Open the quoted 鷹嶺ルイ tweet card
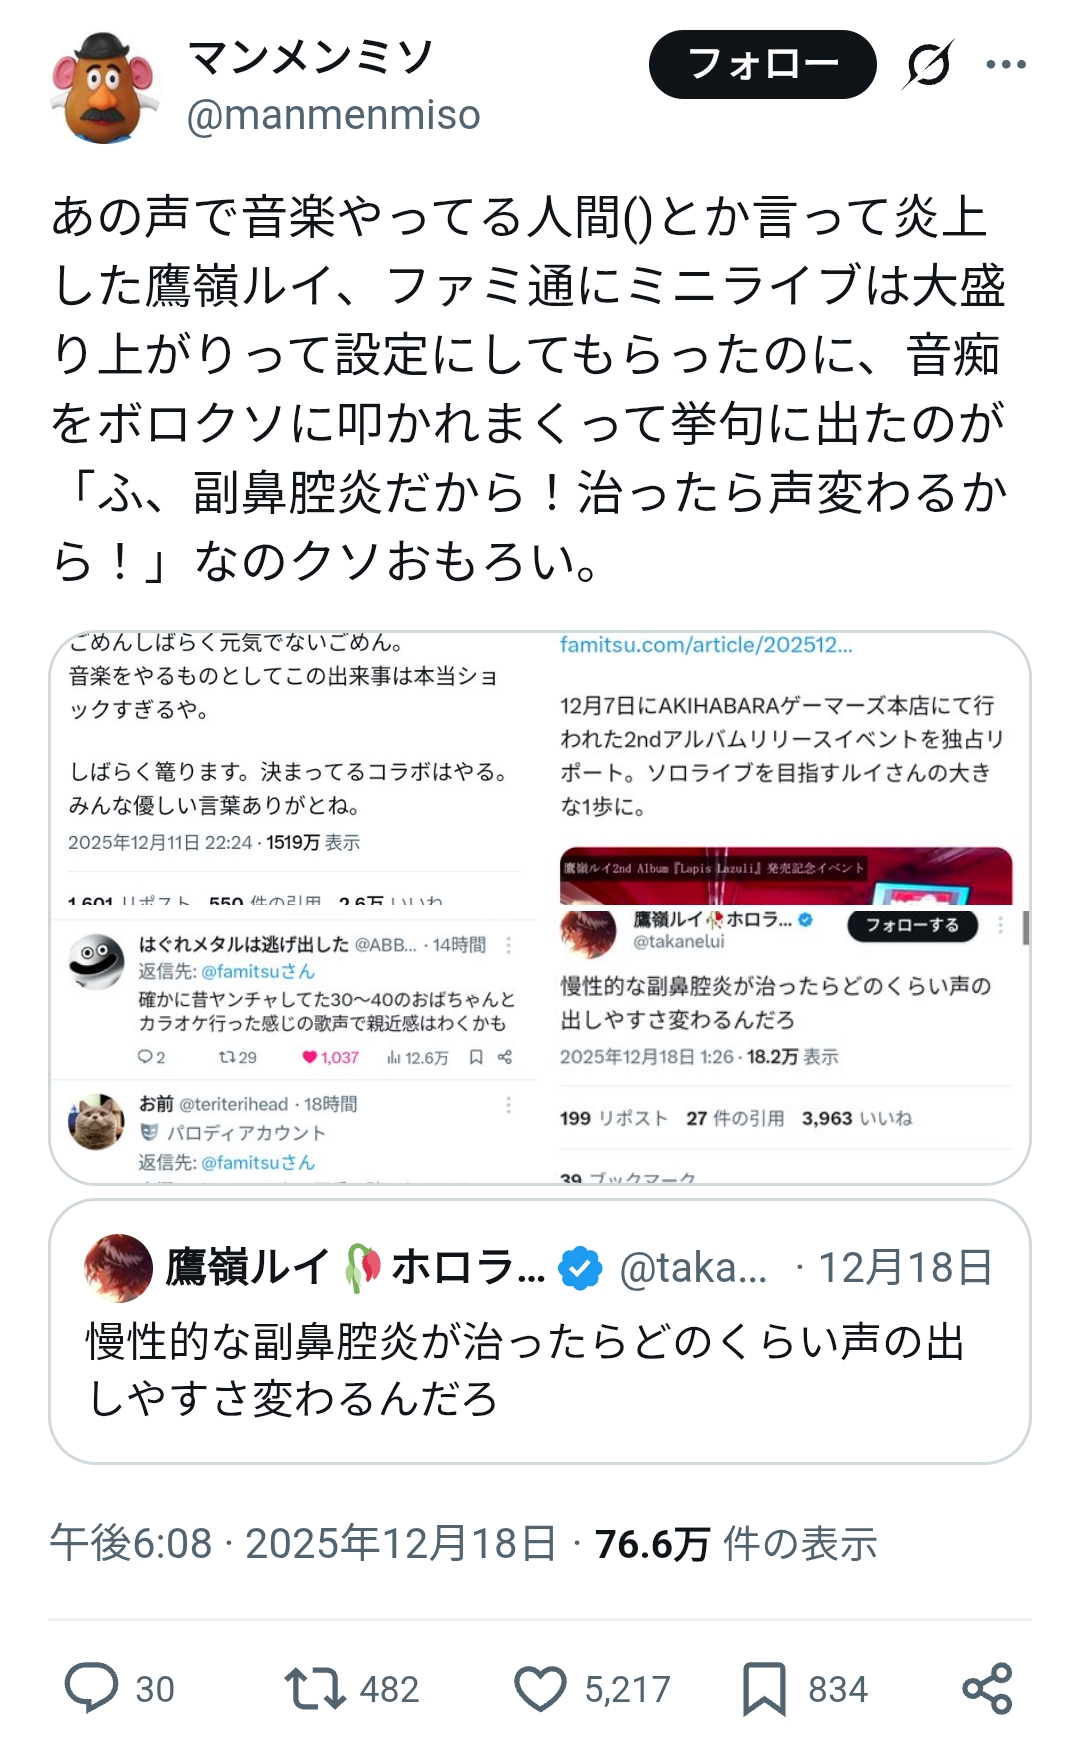Image resolution: width=1080 pixels, height=1738 pixels. (540, 1331)
